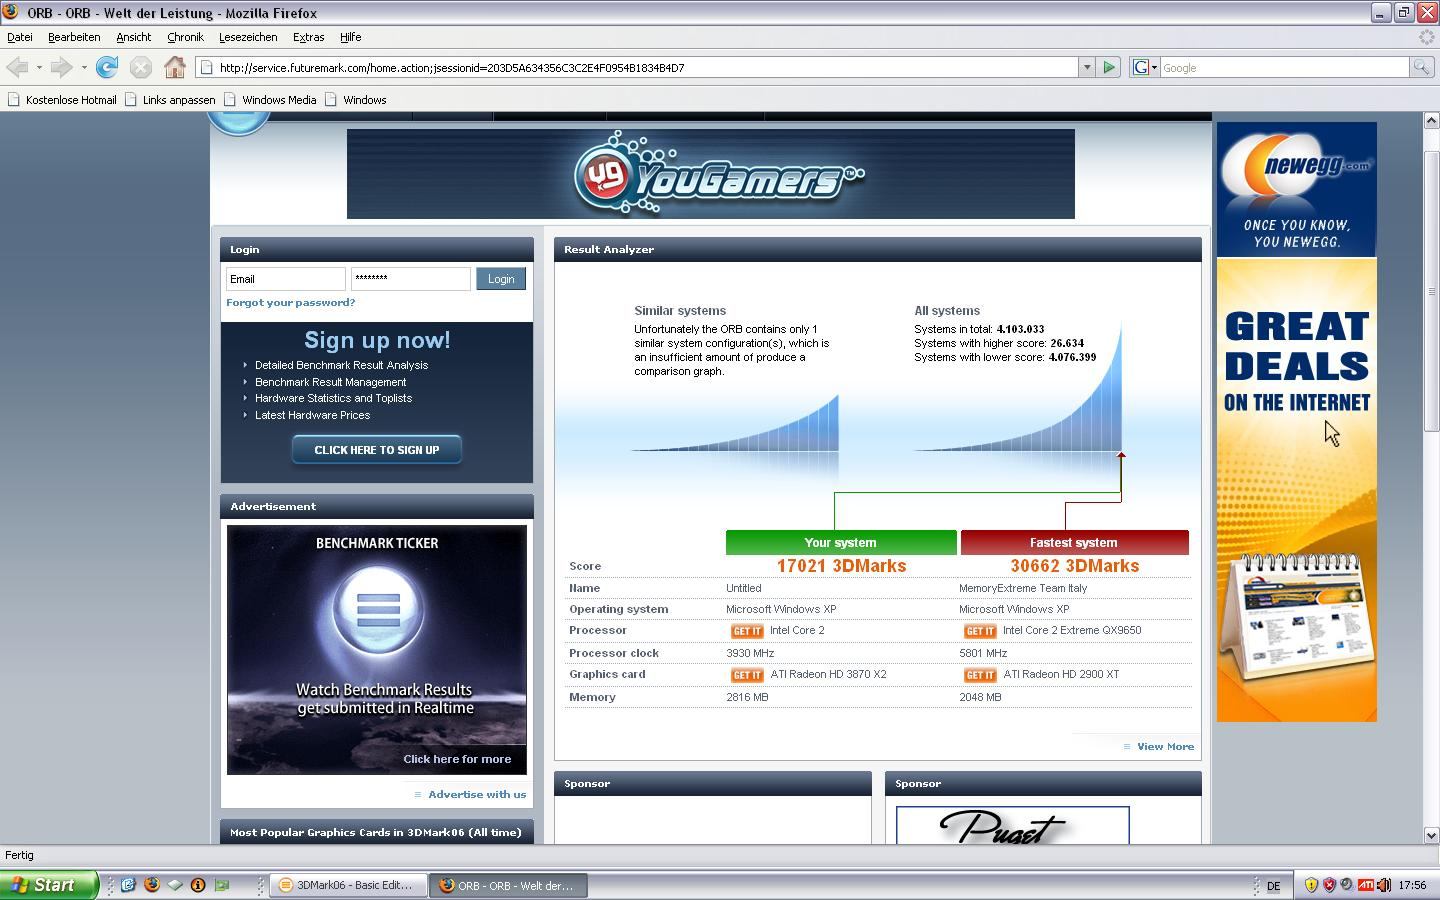1440x900 pixels.
Task: Click GET IT for Core 2 Extreme QX9650
Action: (980, 631)
